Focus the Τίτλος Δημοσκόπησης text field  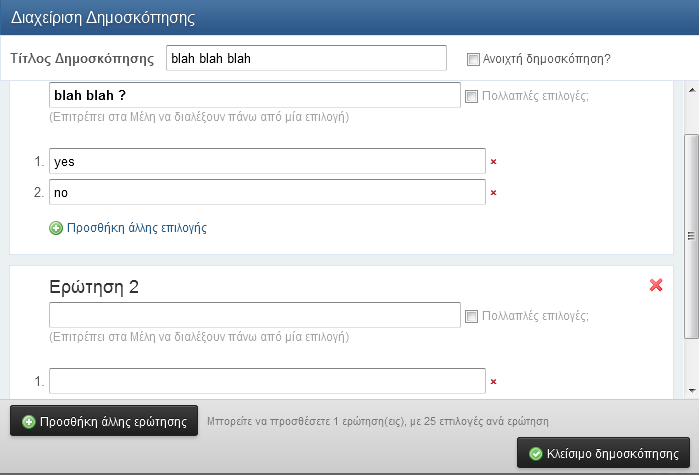tap(306, 58)
